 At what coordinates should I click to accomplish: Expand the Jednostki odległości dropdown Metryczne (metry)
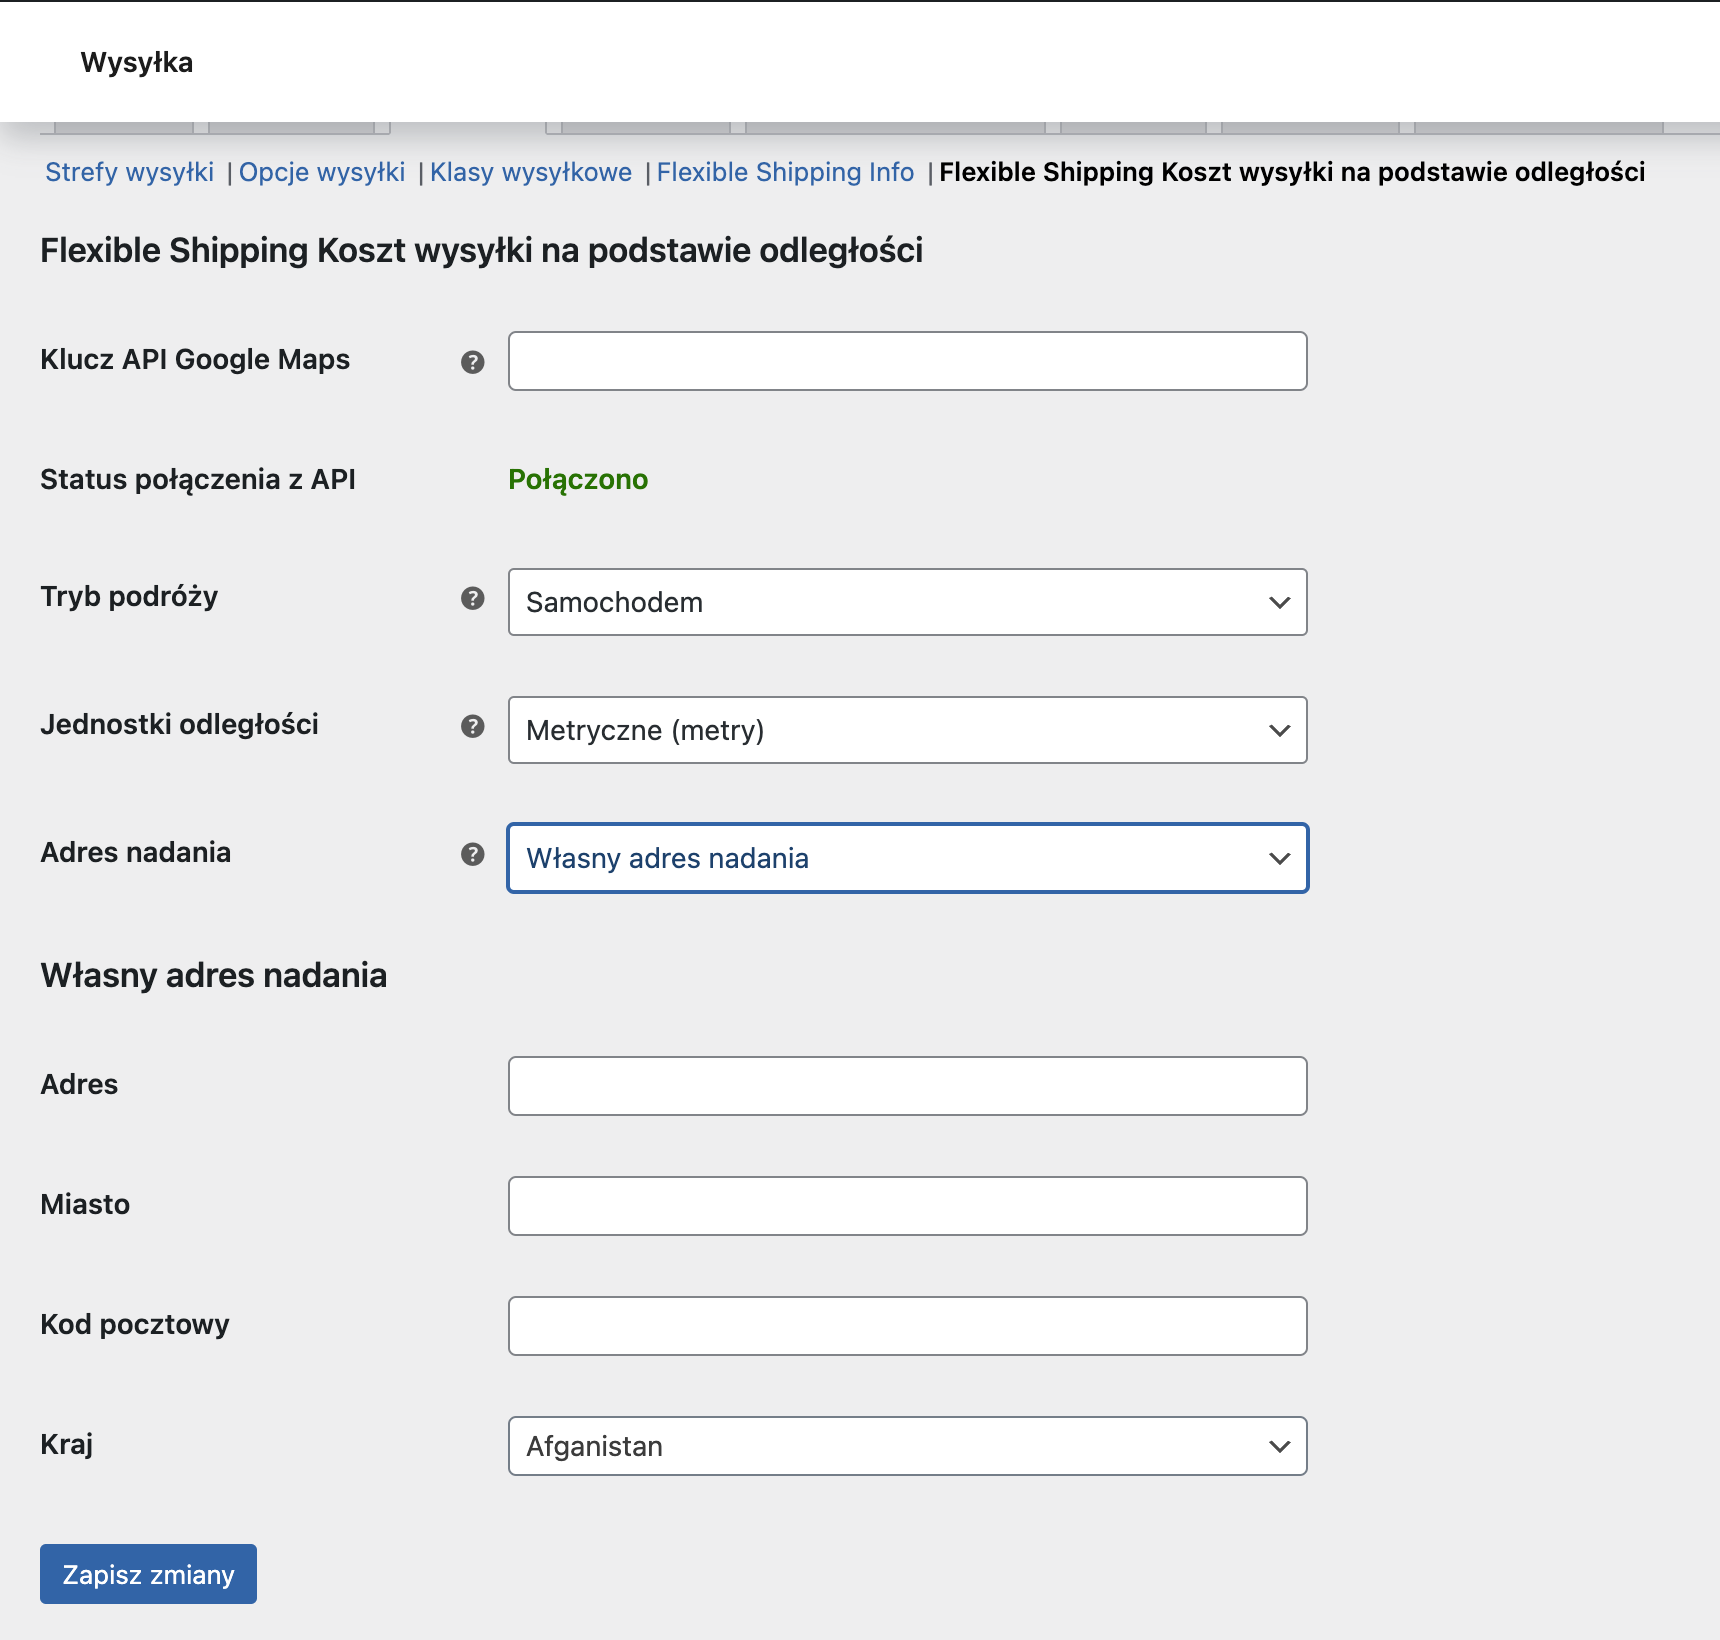(908, 730)
